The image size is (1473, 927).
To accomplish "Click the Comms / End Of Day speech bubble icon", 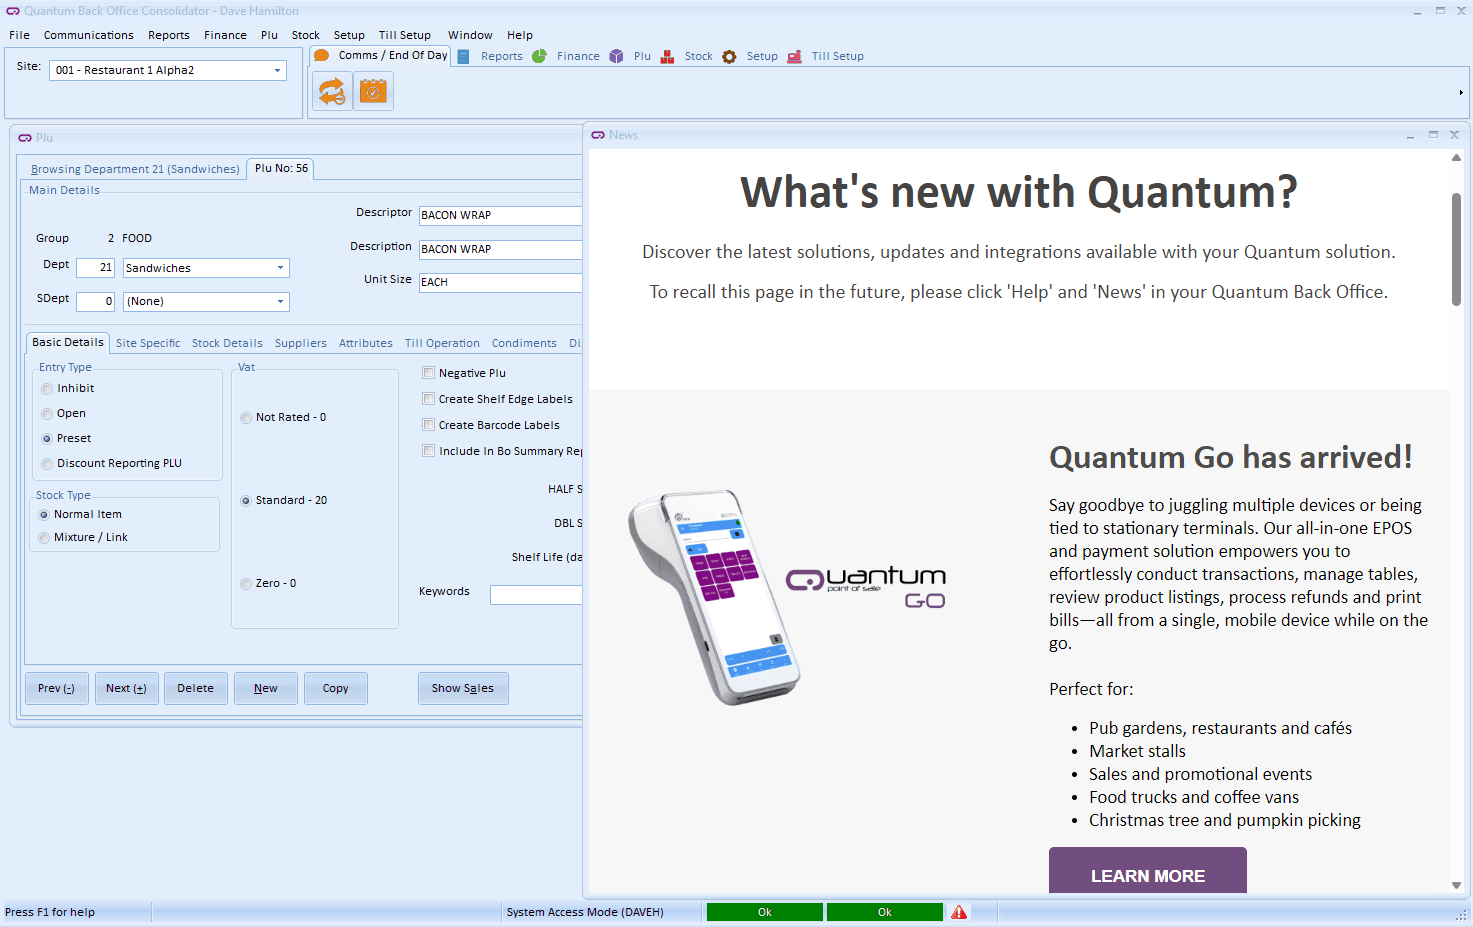I will (322, 56).
